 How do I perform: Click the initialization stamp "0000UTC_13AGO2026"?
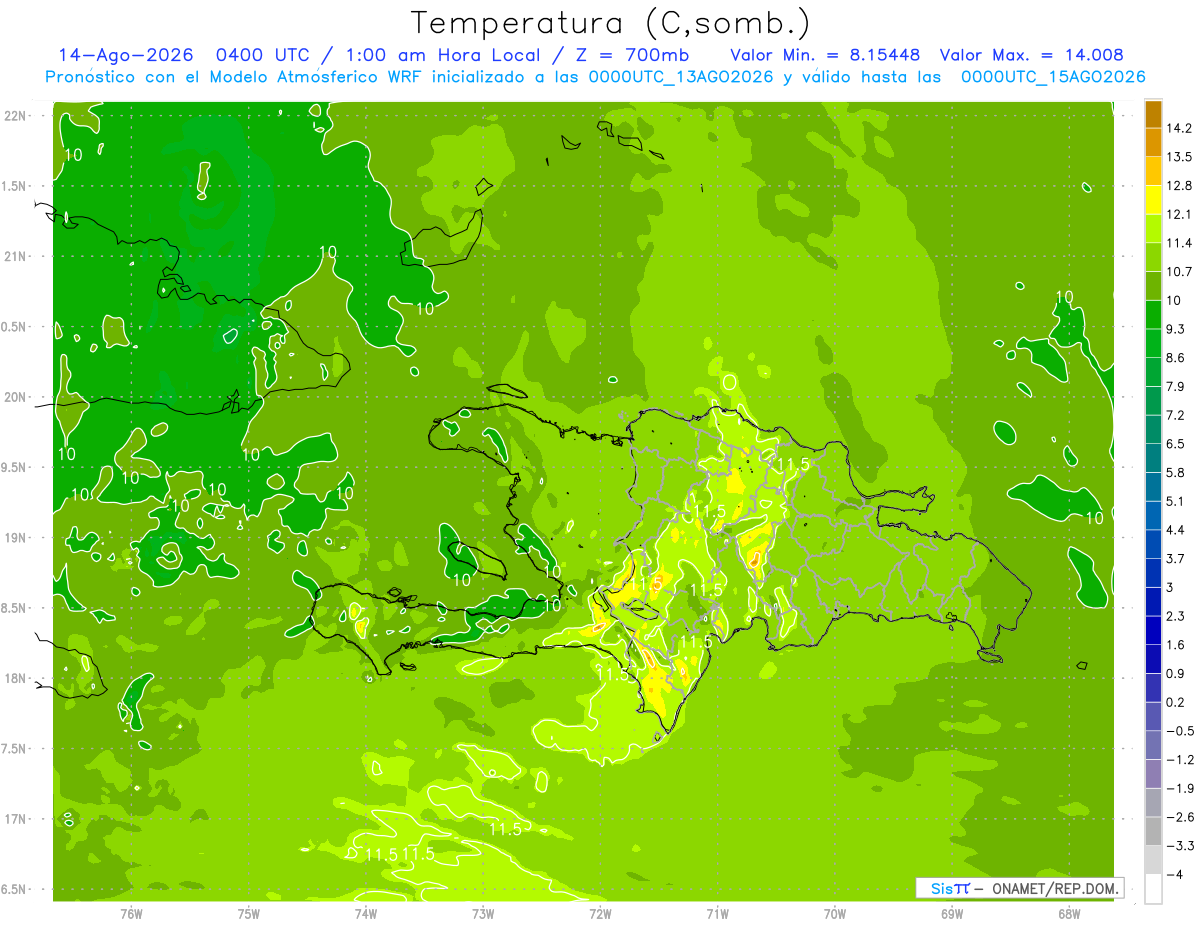(681, 77)
